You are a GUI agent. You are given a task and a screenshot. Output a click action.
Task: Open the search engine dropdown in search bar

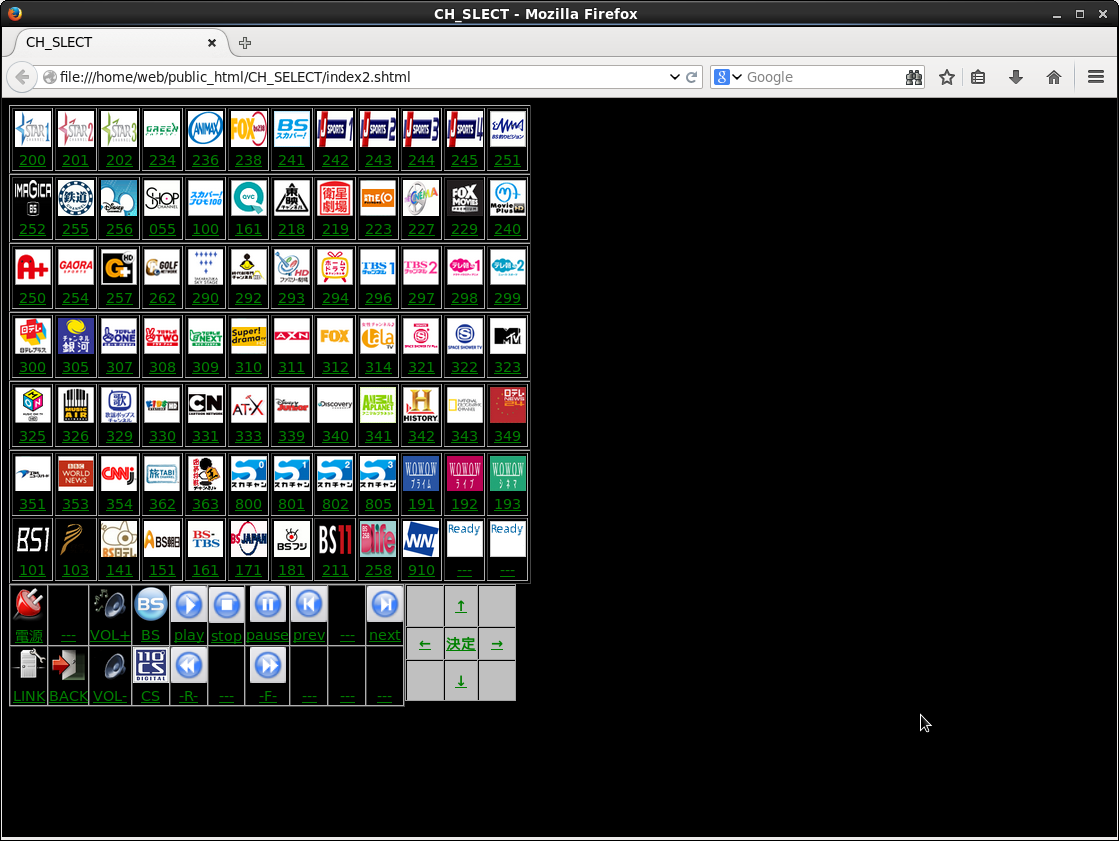click(x=729, y=77)
